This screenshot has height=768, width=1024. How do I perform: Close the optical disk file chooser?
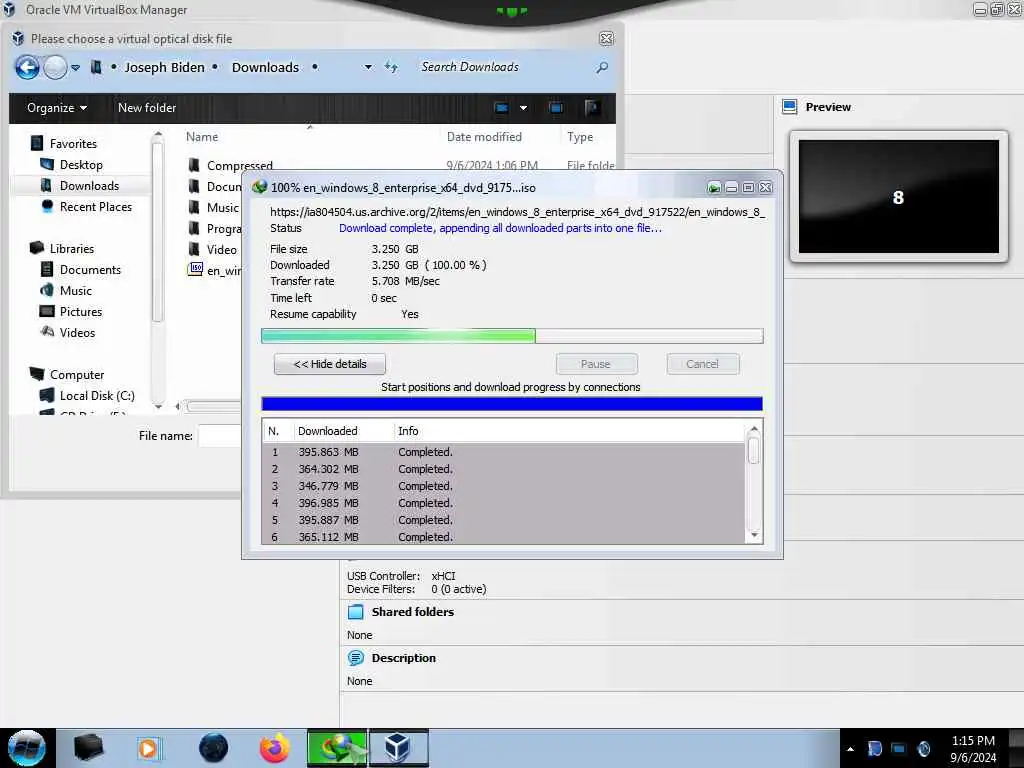point(606,39)
